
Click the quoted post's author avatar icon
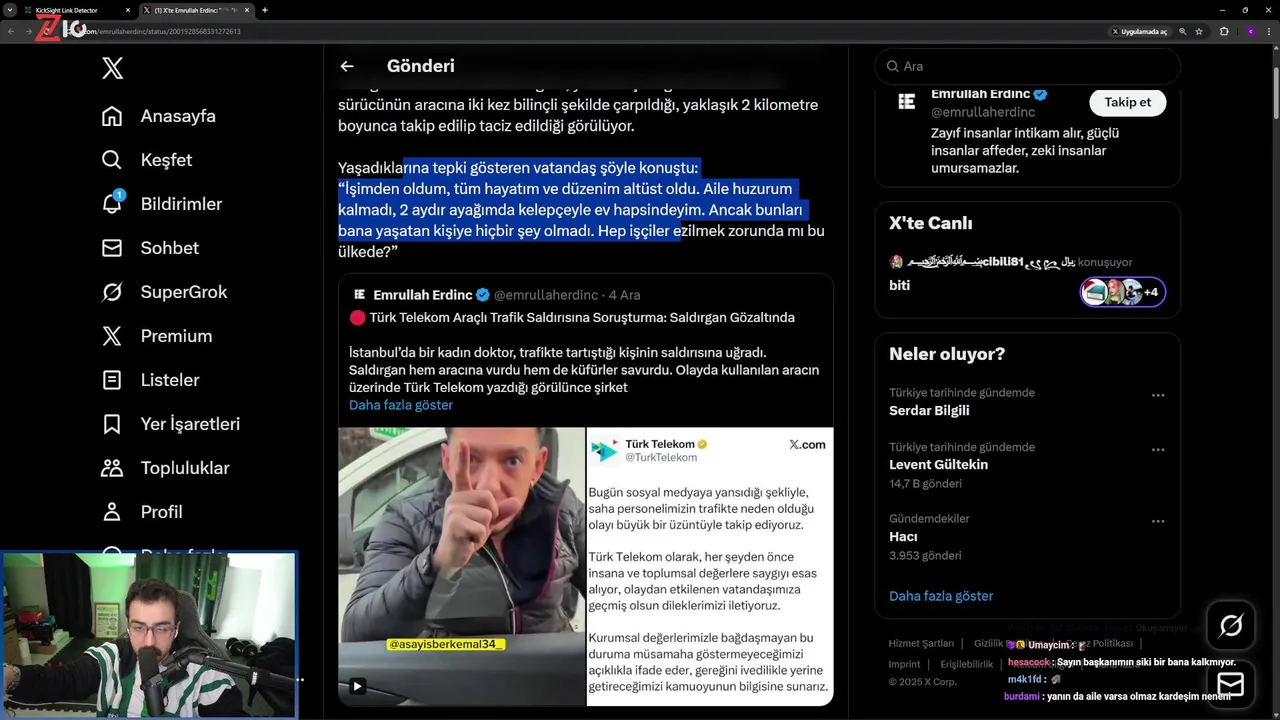click(359, 295)
